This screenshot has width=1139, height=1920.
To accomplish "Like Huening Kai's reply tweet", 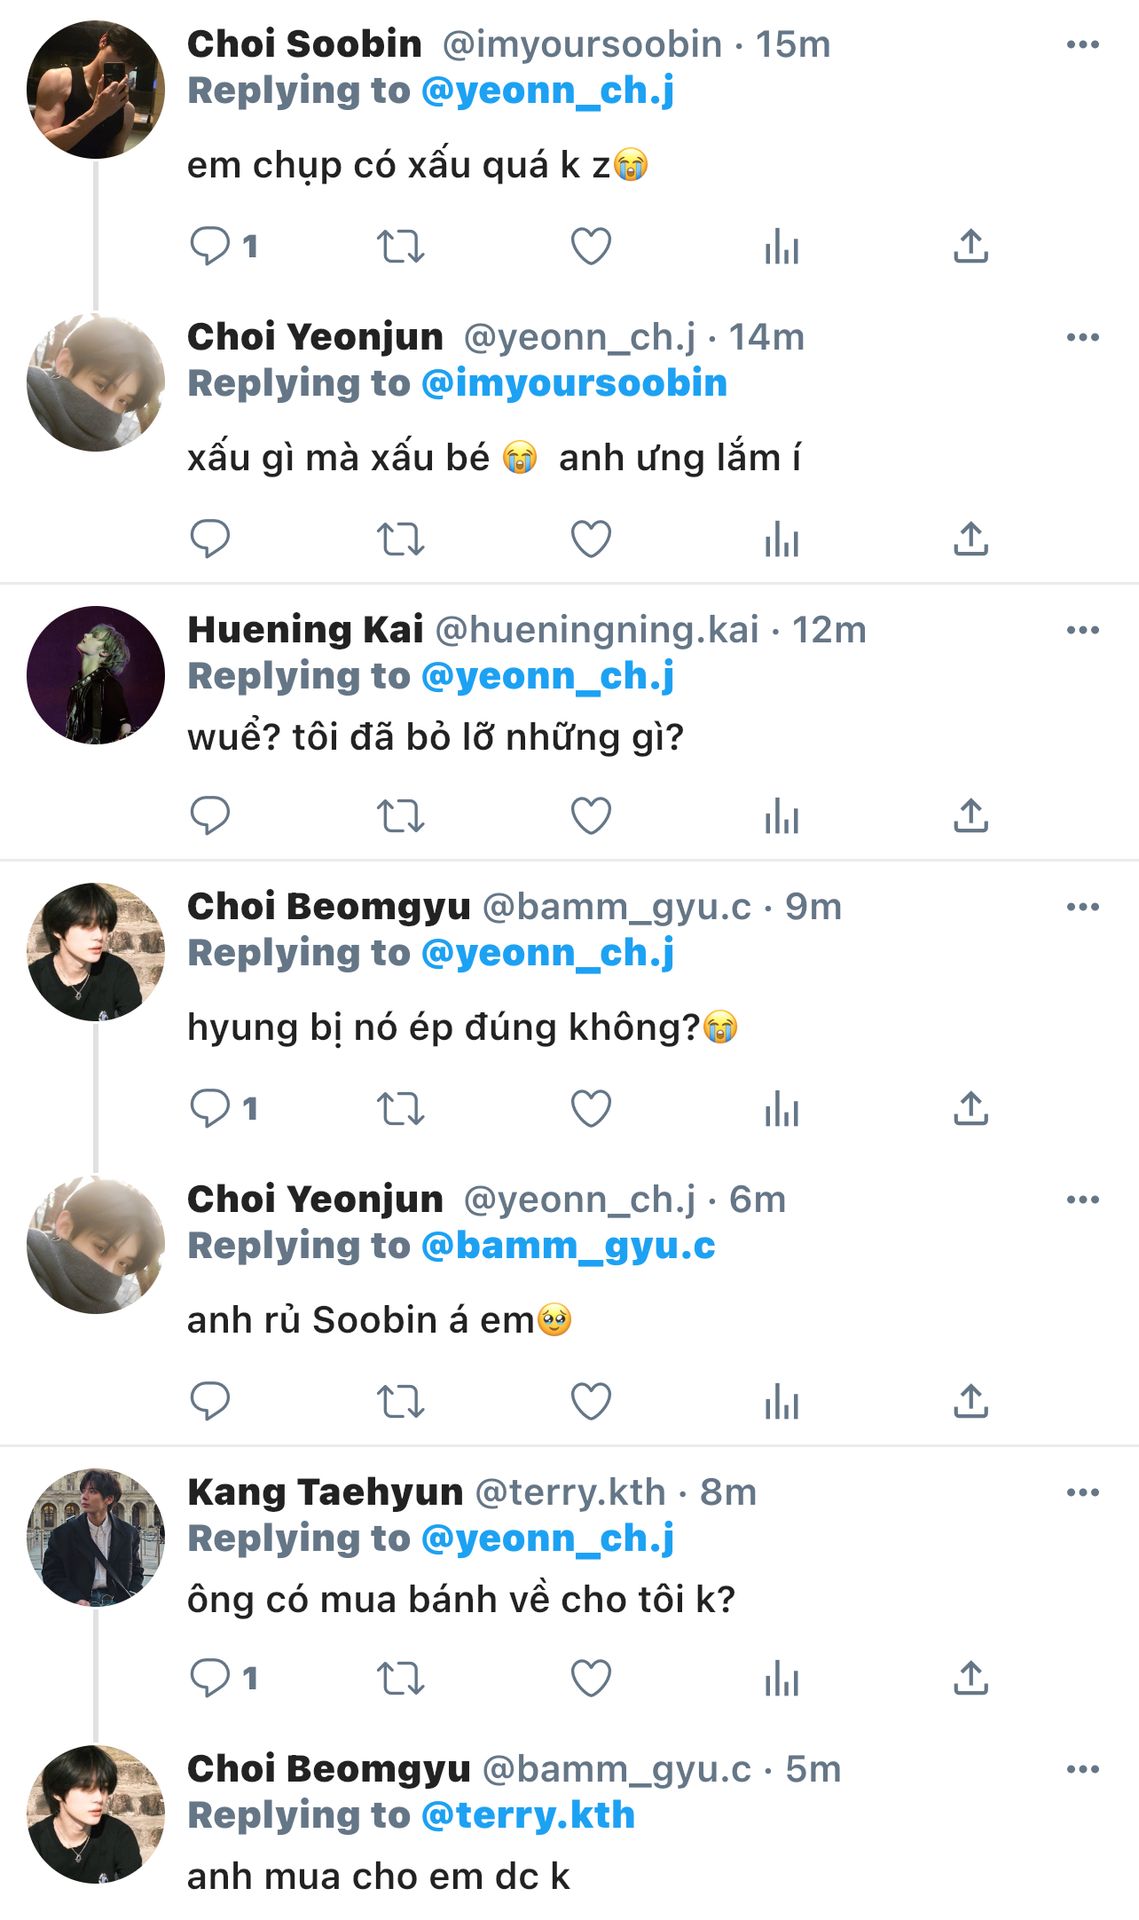I will (x=591, y=816).
